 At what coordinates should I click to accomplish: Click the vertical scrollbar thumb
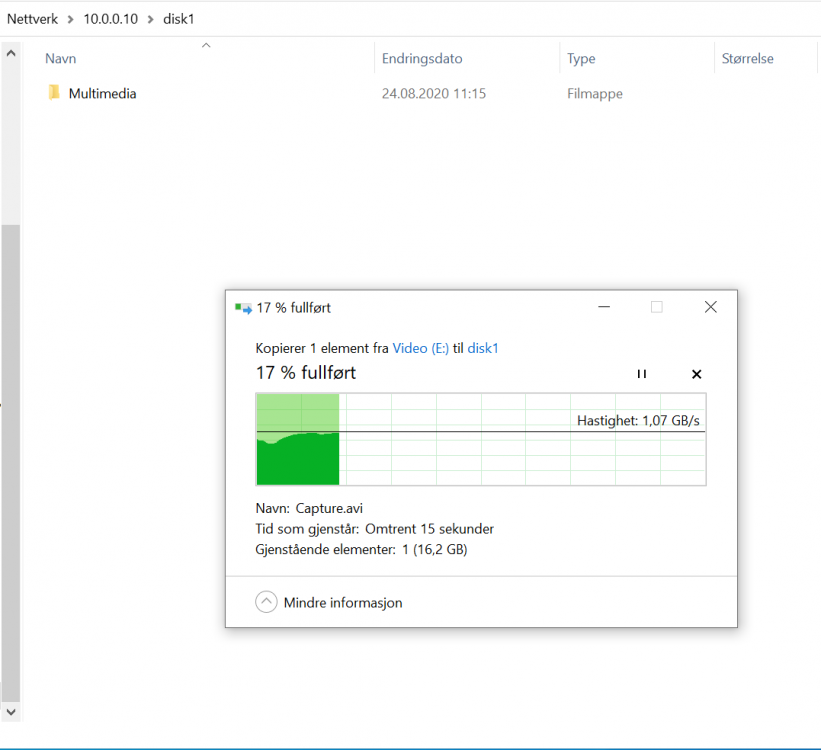click(11, 463)
